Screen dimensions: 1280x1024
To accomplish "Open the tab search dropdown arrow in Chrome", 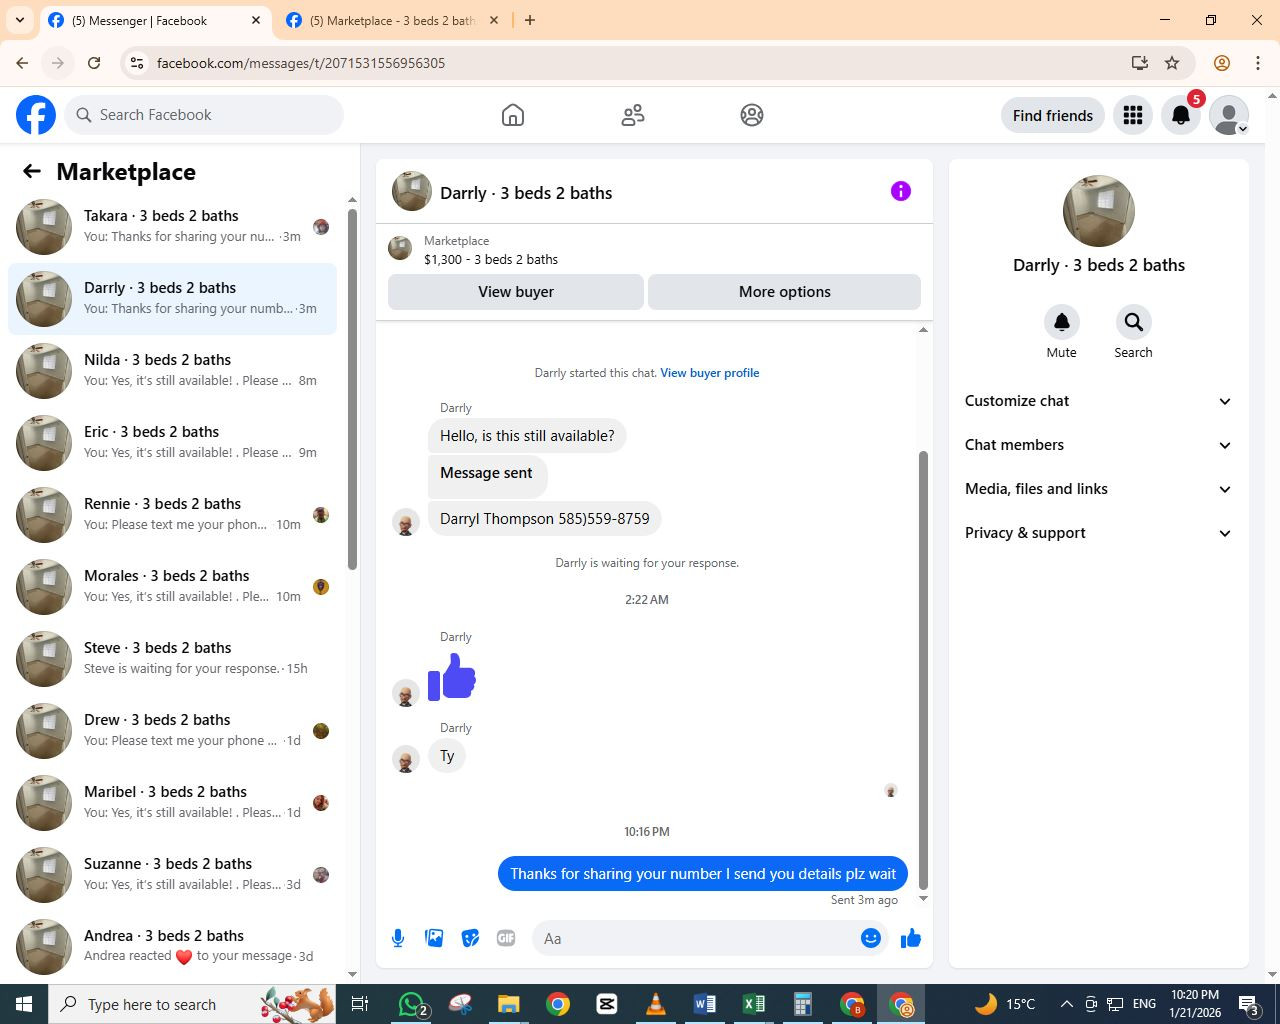I will 19,20.
